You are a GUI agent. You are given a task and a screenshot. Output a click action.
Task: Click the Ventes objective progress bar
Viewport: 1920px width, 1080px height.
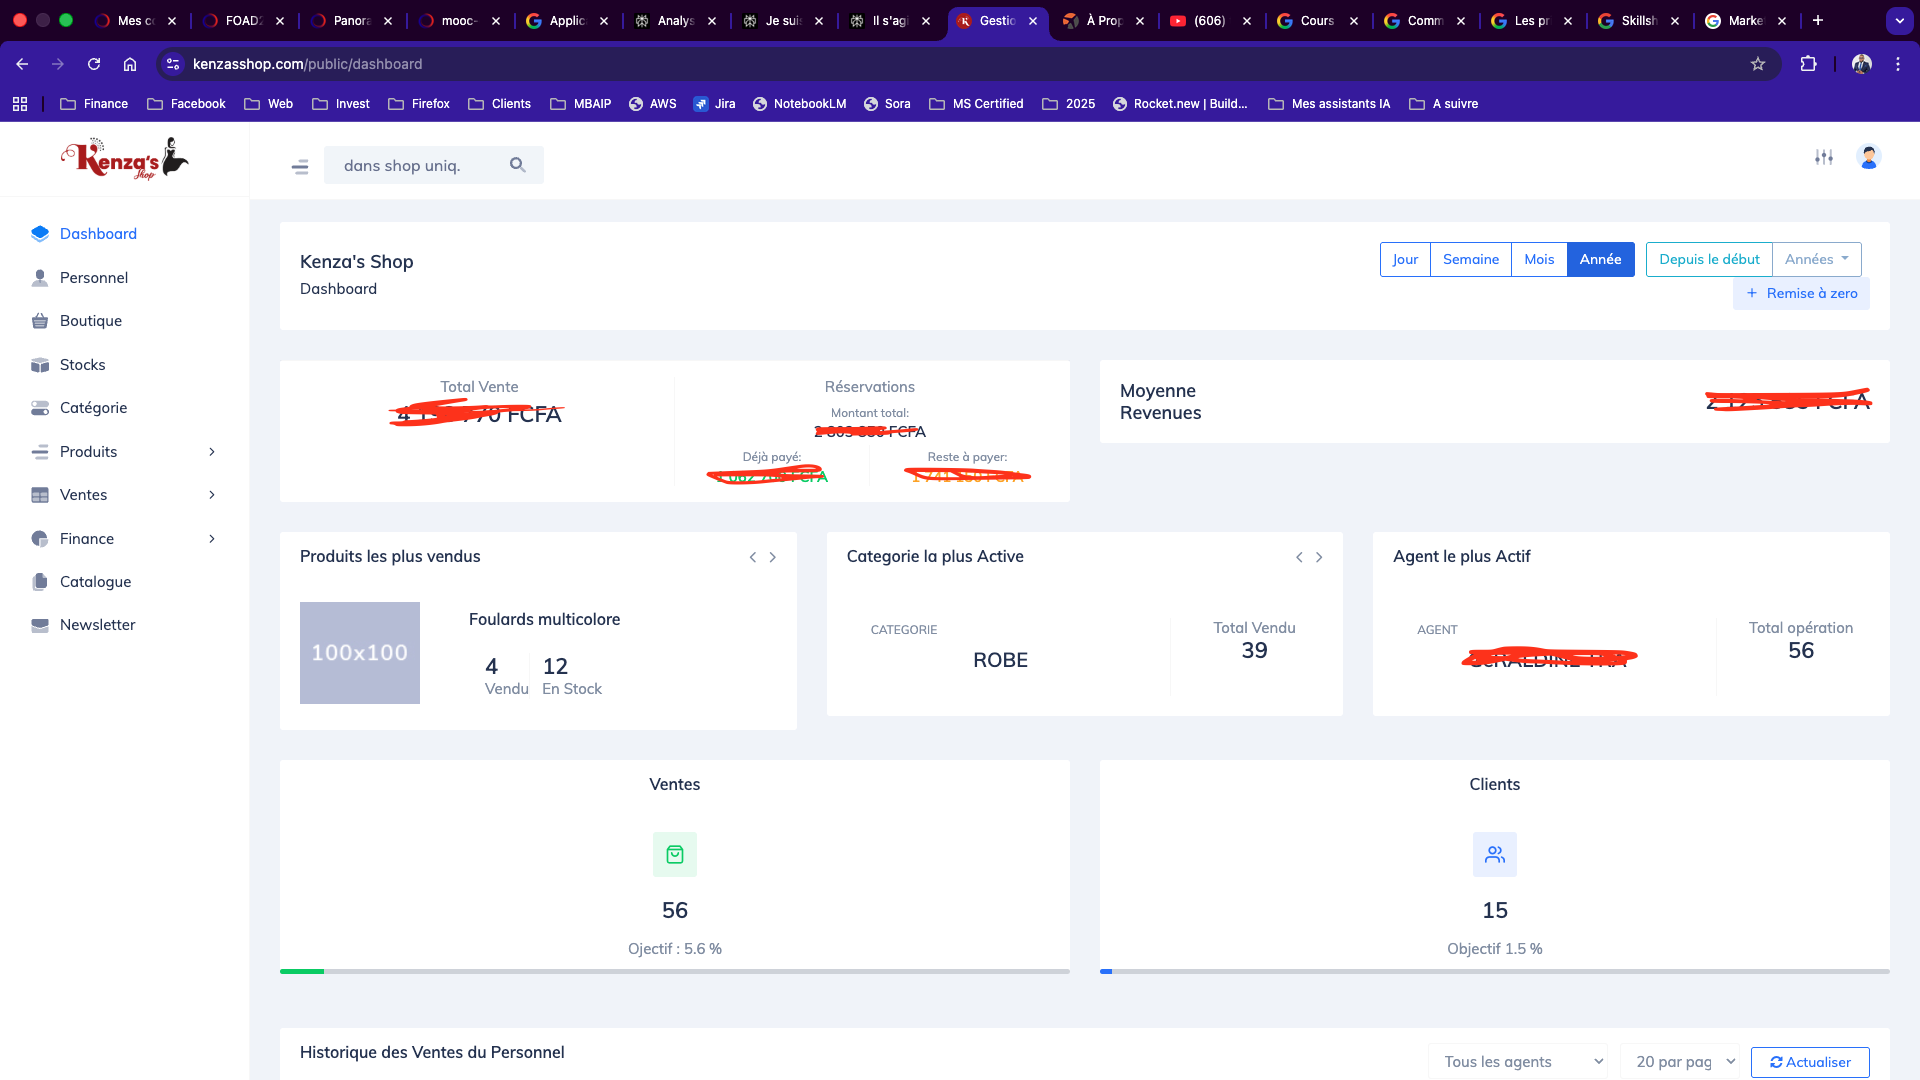click(x=675, y=971)
